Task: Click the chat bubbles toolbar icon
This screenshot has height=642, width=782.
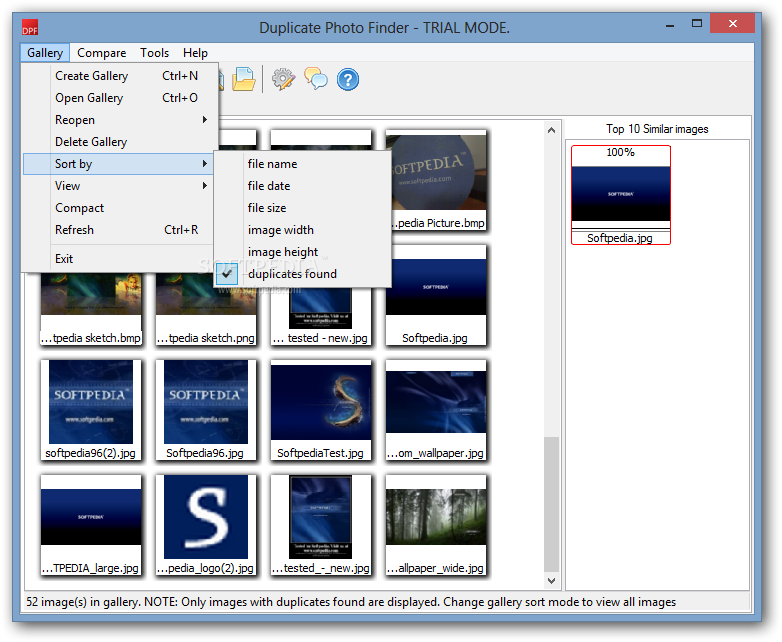Action: point(316,79)
